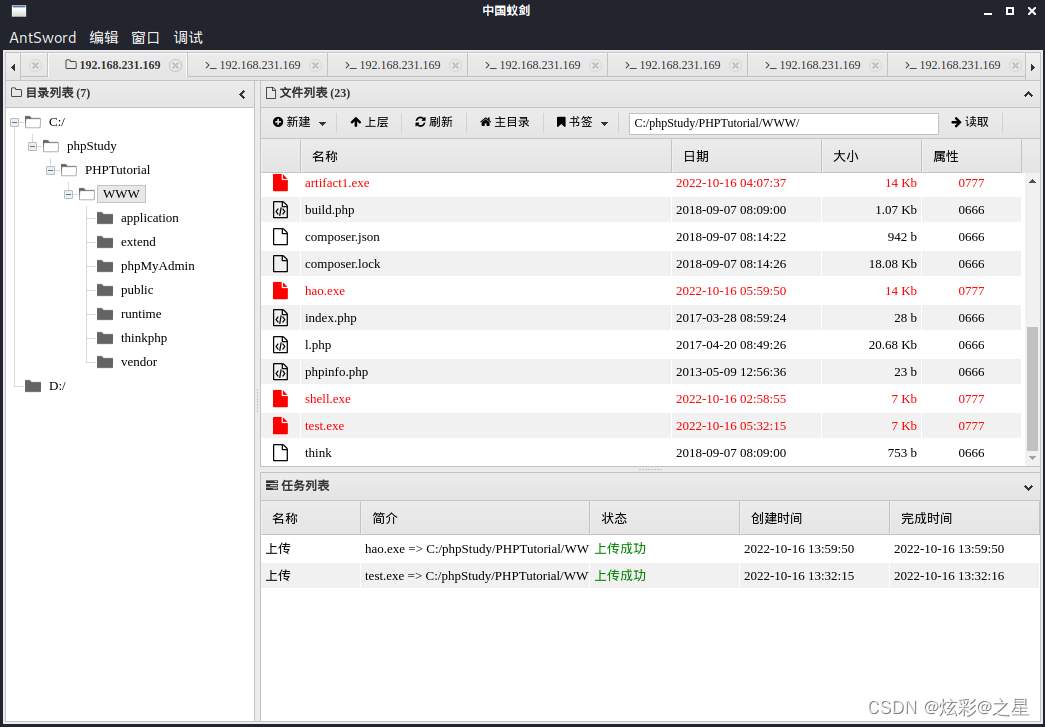1045x727 pixels.
Task: Click the phpinfo.php code file icon
Action: pos(281,372)
